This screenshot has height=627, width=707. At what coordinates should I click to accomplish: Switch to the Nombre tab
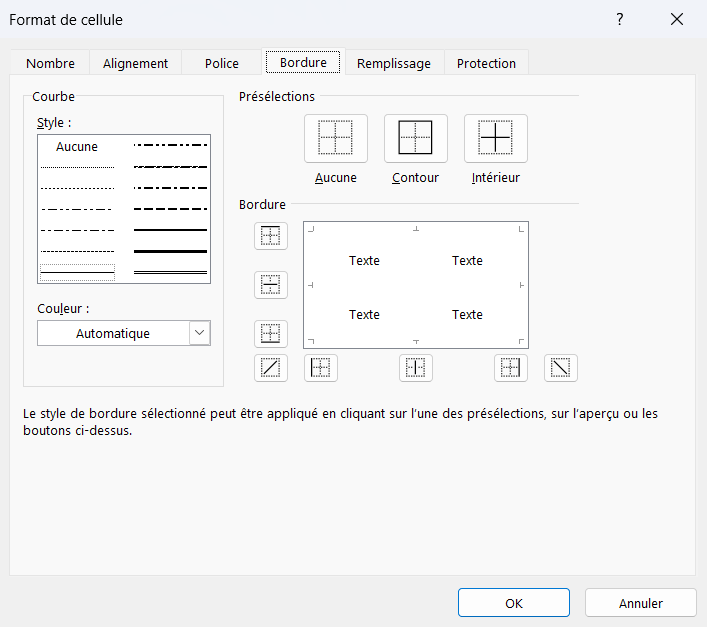(x=50, y=63)
